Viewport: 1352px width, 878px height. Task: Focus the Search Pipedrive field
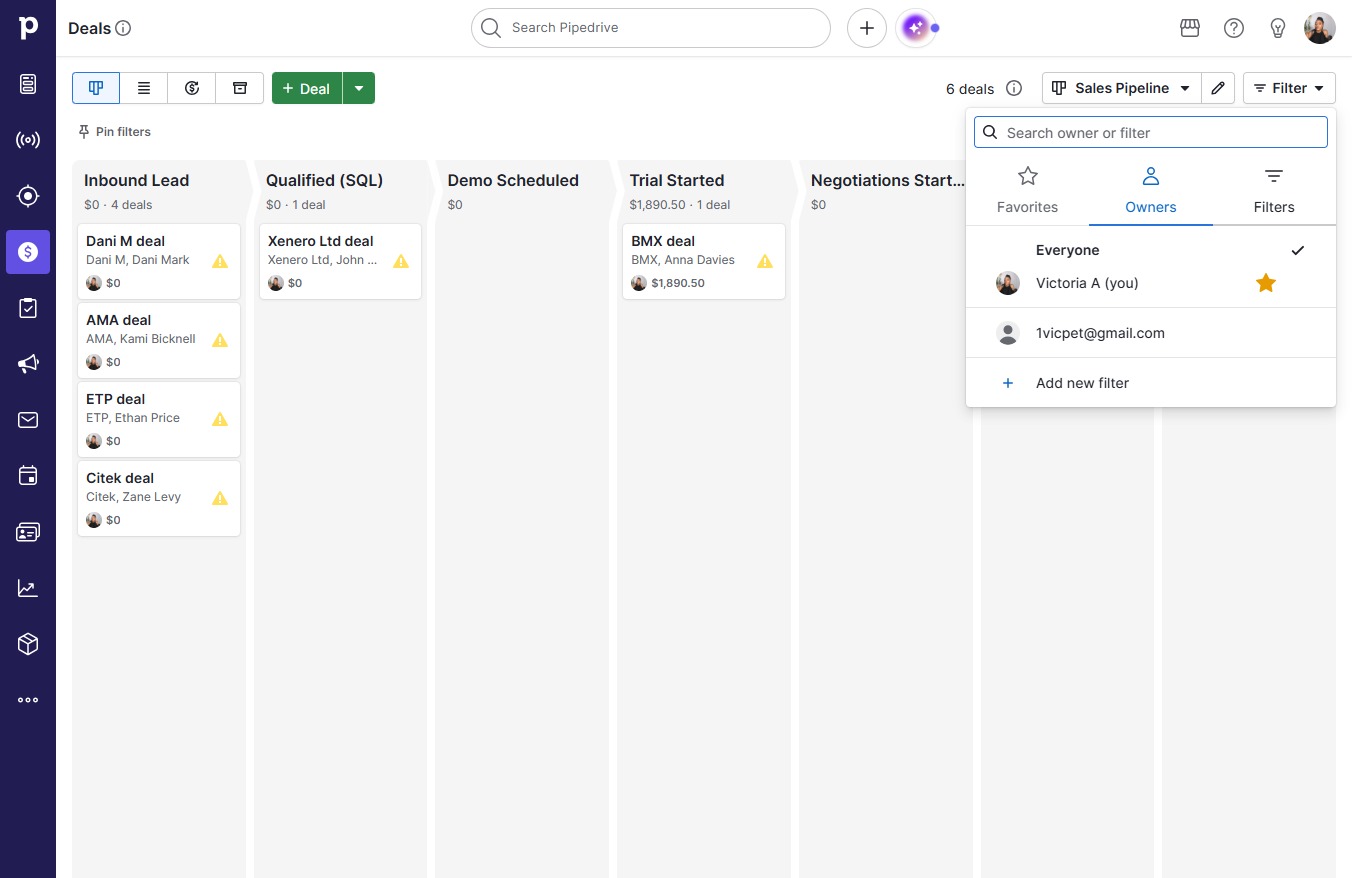(651, 28)
